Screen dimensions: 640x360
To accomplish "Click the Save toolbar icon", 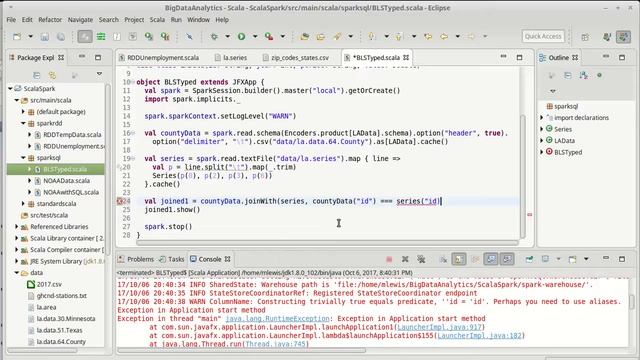I will pos(44,37).
